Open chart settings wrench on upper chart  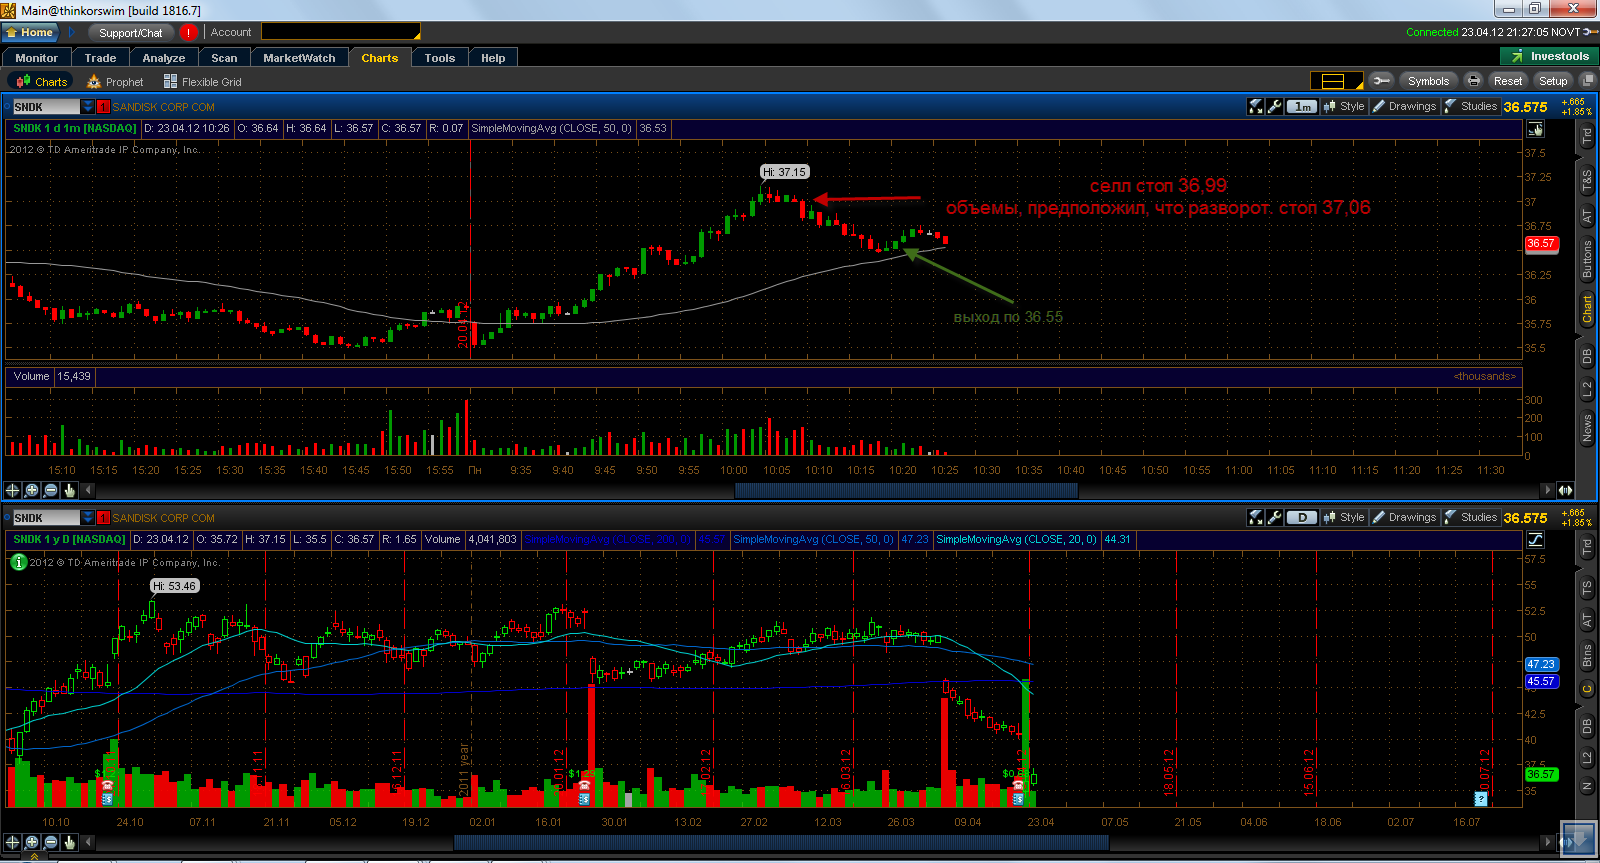click(1275, 106)
